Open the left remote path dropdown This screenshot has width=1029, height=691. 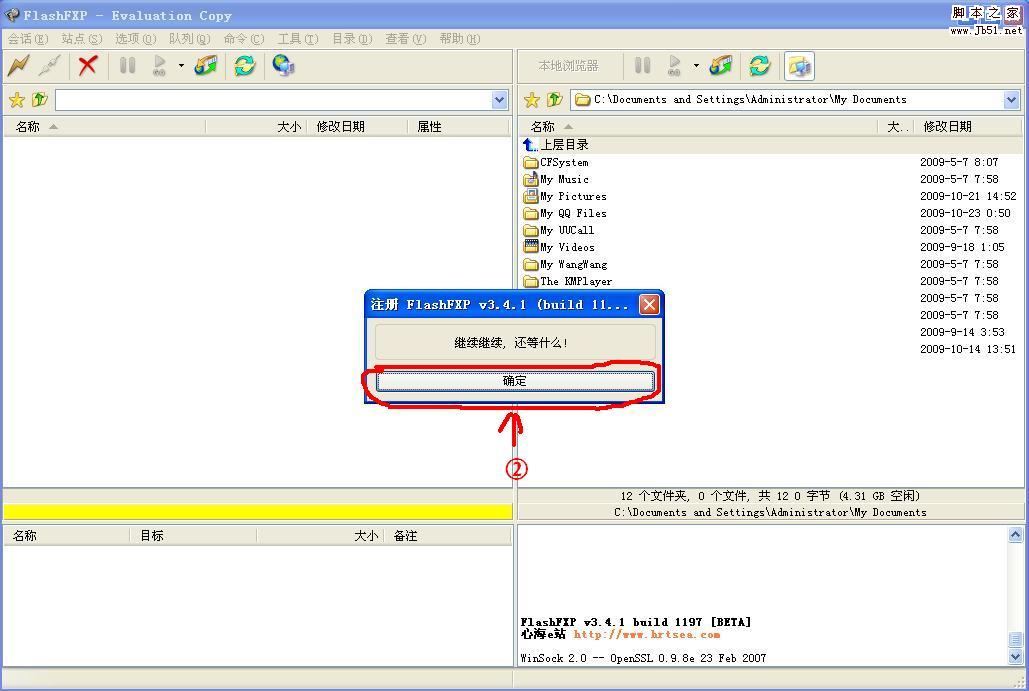point(500,100)
